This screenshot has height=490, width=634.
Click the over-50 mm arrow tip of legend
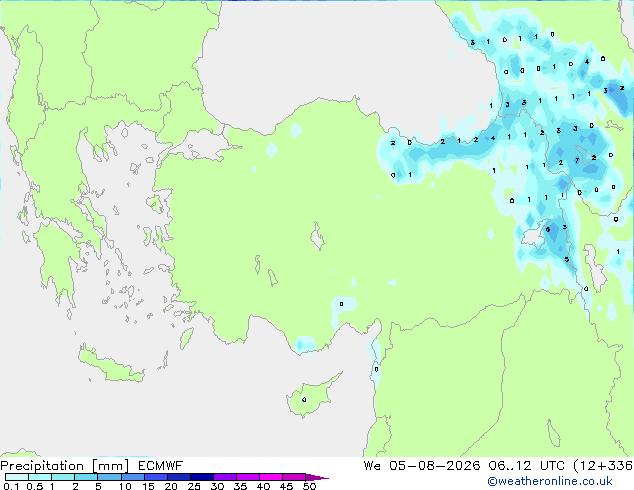pyautogui.click(x=317, y=477)
